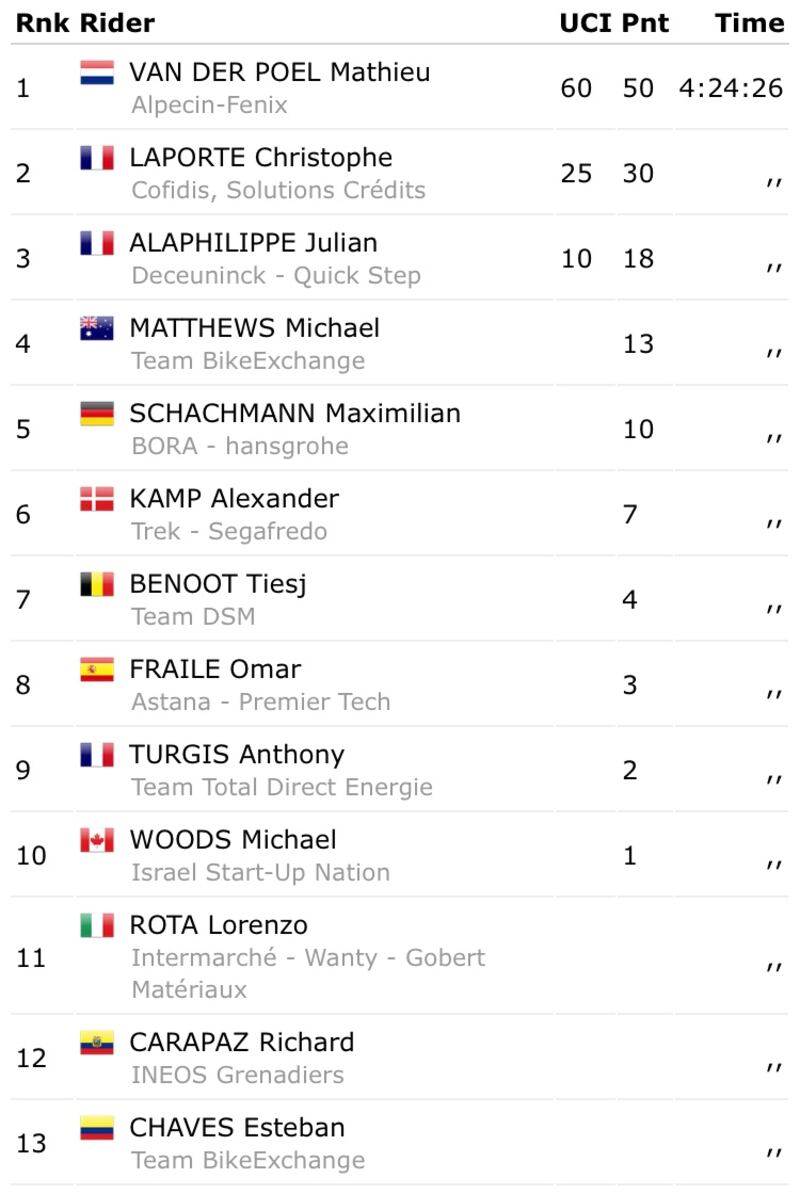Open rider page for VAN DER POEL Mathieu
The image size is (800, 1194).
pyautogui.click(x=279, y=72)
